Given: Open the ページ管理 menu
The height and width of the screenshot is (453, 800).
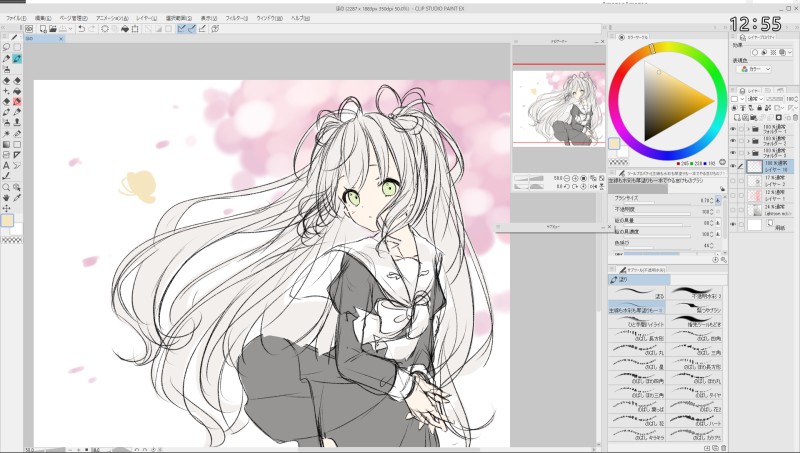Looking at the screenshot, I should click(73, 18).
